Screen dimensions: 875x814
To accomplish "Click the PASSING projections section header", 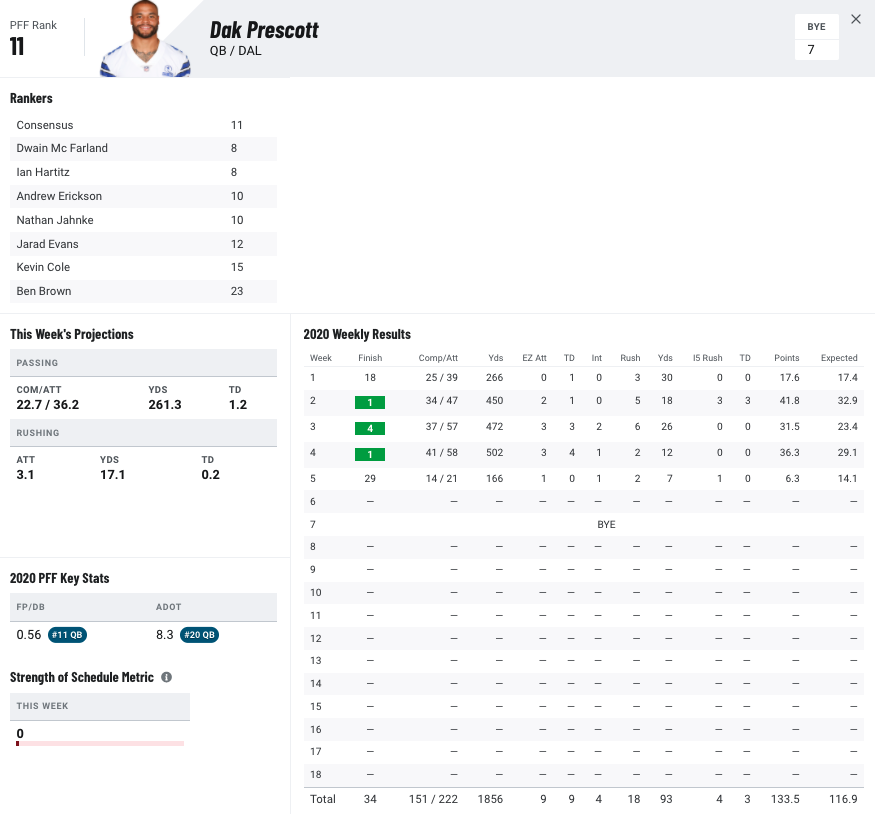I will point(143,363).
